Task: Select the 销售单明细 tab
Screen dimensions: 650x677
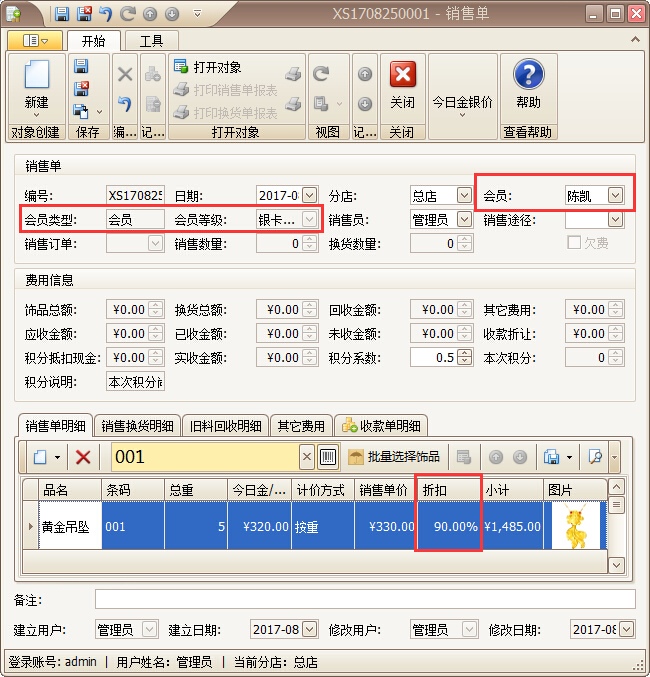Action: click(x=55, y=426)
